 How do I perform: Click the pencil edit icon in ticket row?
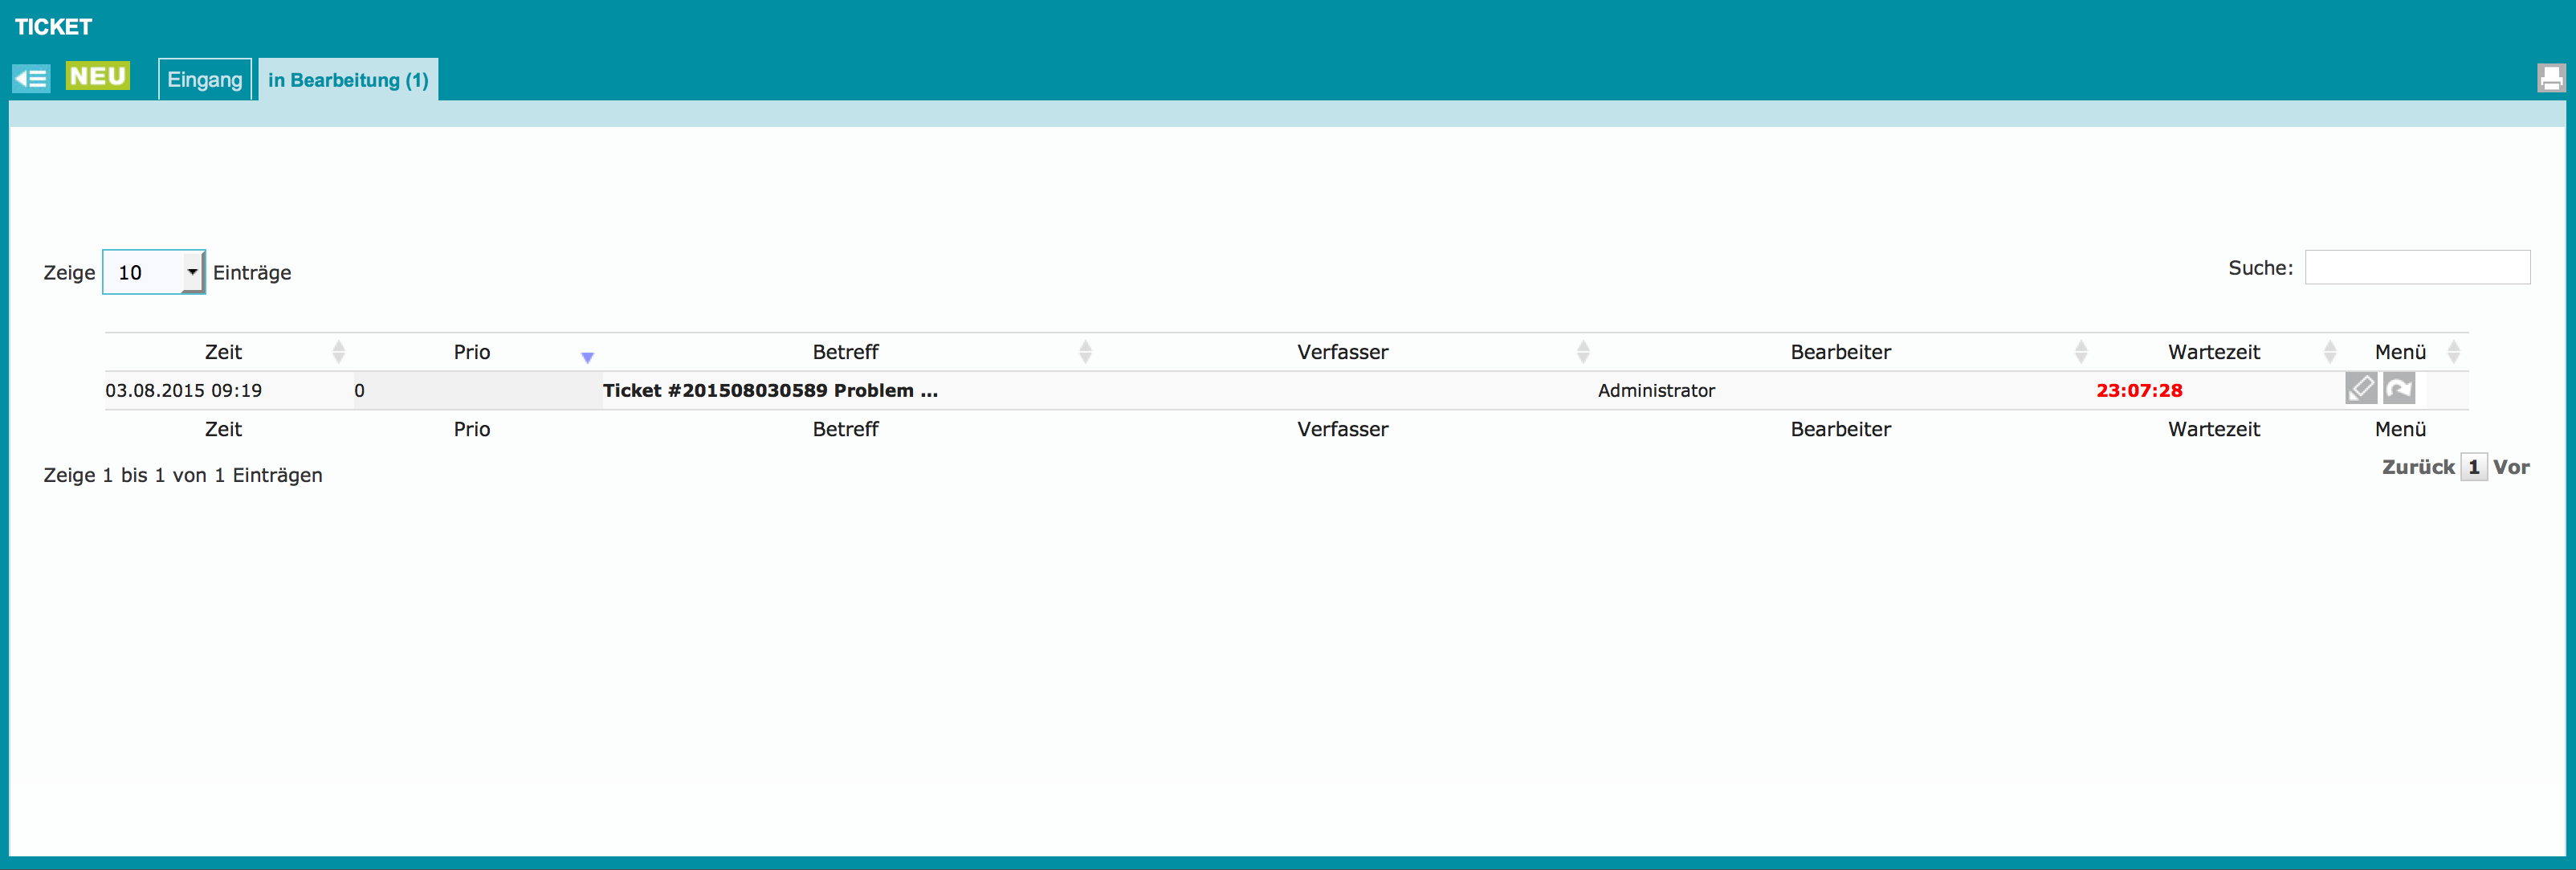(2360, 388)
